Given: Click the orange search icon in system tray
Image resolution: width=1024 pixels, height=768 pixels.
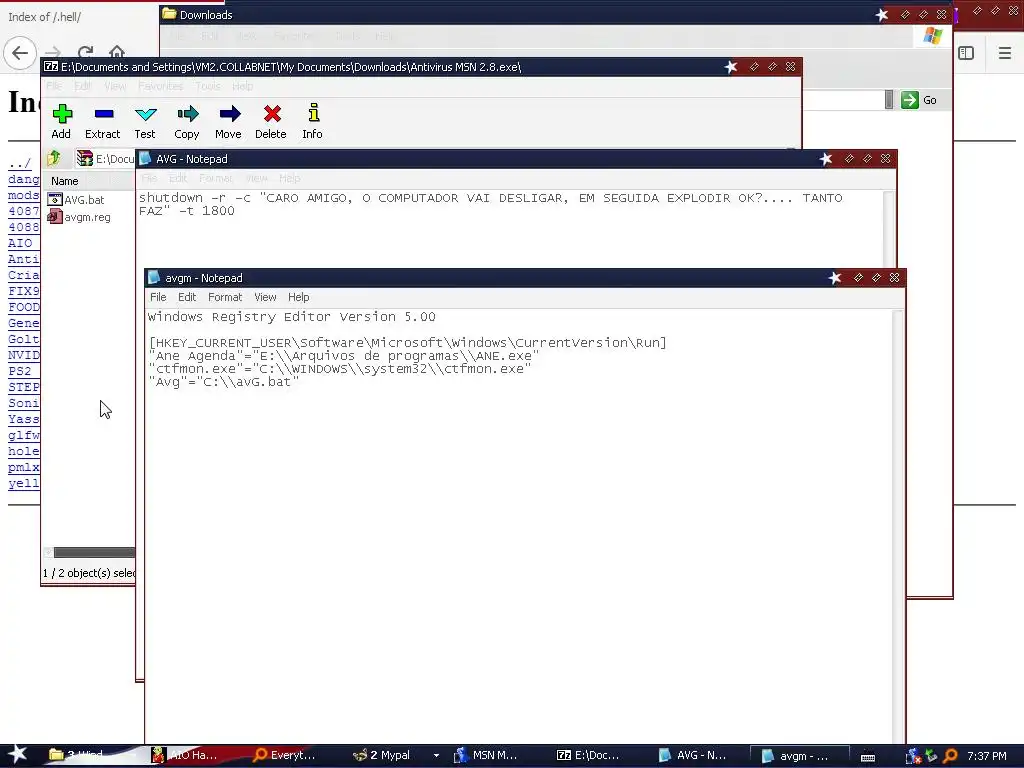Looking at the screenshot, I should pos(950,756).
